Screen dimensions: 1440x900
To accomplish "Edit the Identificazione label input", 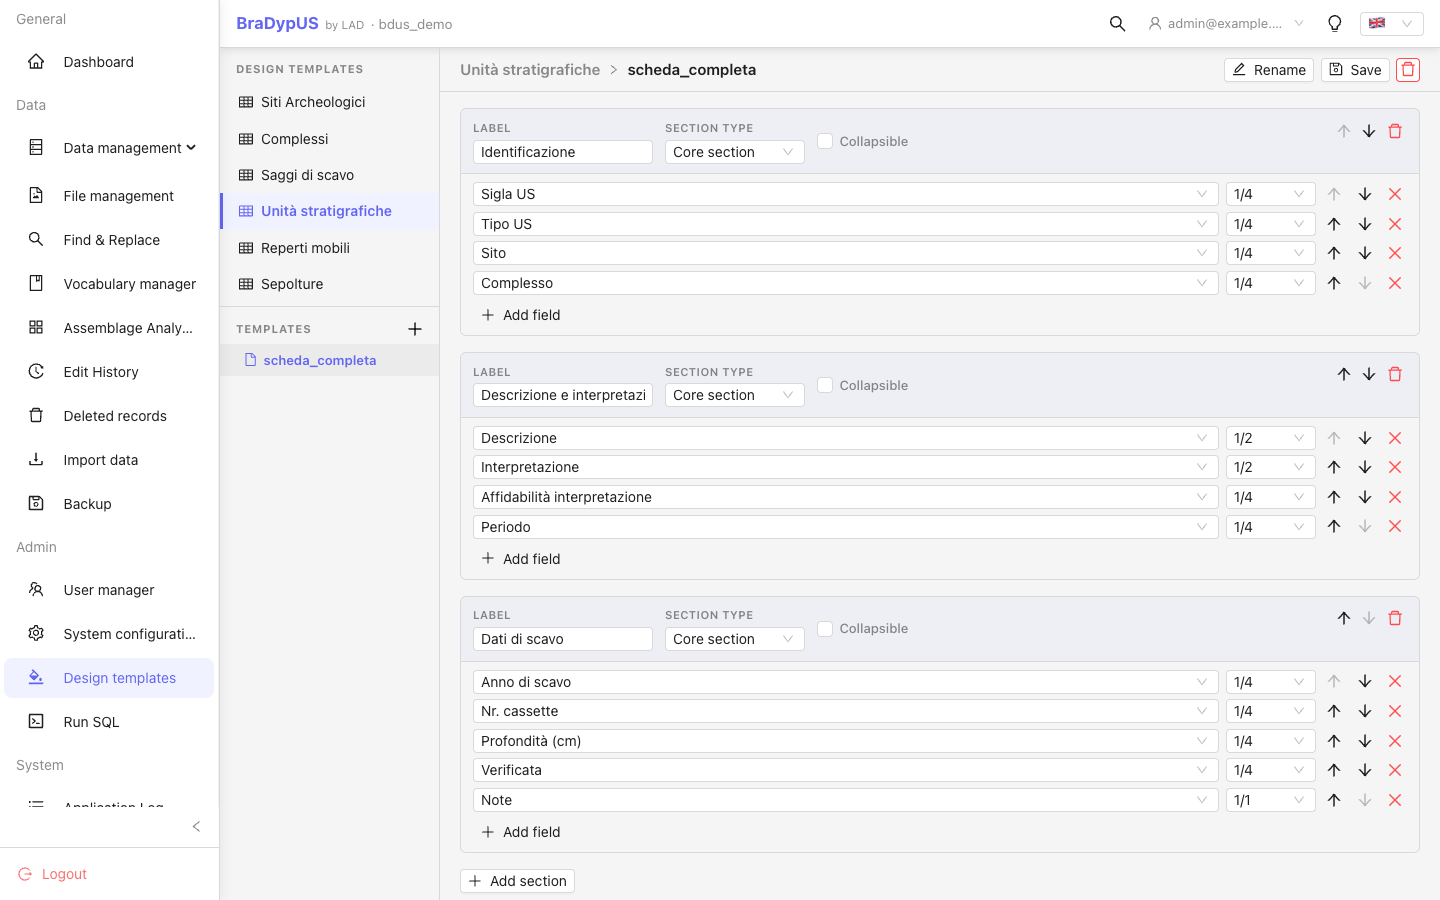I will [x=563, y=152].
